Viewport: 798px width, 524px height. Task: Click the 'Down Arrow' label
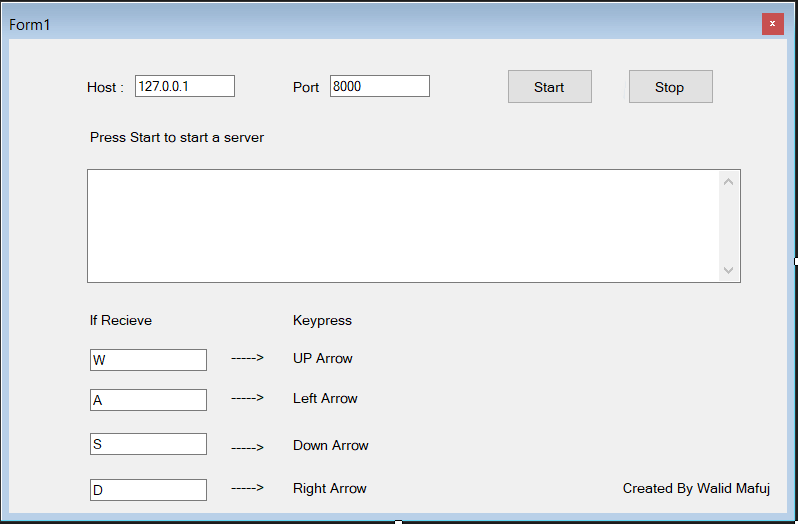[x=331, y=445]
